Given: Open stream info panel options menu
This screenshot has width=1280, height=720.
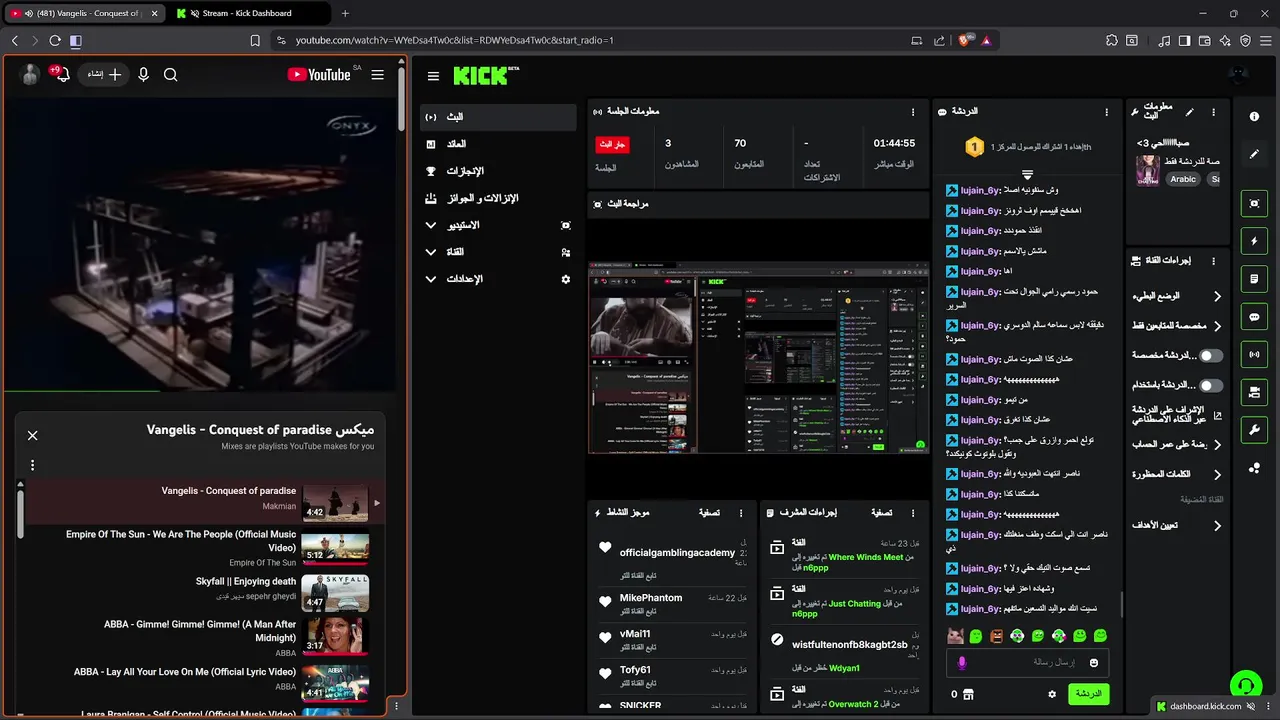Looking at the screenshot, I should coord(1214,112).
